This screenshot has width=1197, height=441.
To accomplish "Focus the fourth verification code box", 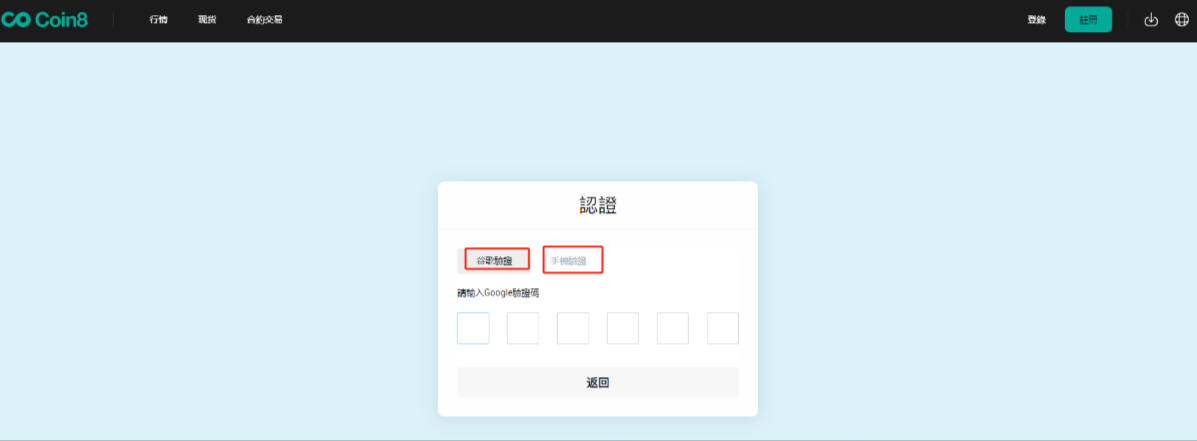I will coord(623,328).
